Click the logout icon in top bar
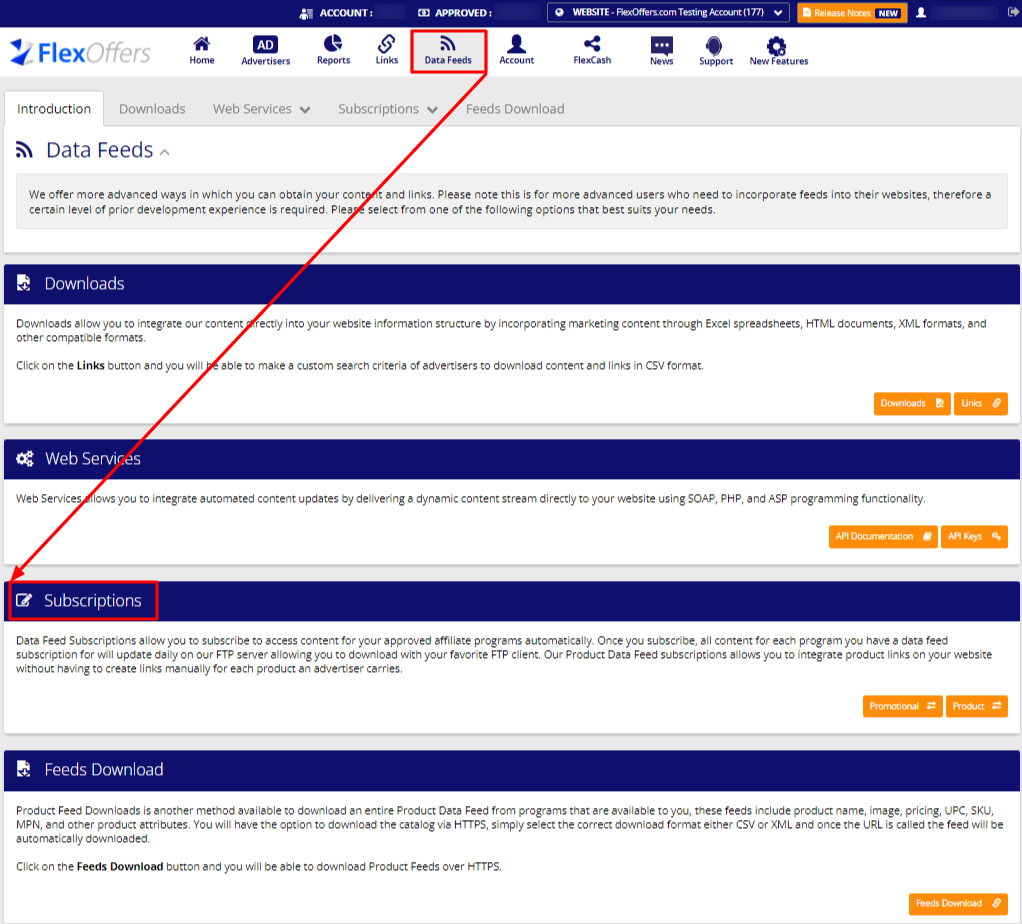 pyautogui.click(x=1012, y=12)
